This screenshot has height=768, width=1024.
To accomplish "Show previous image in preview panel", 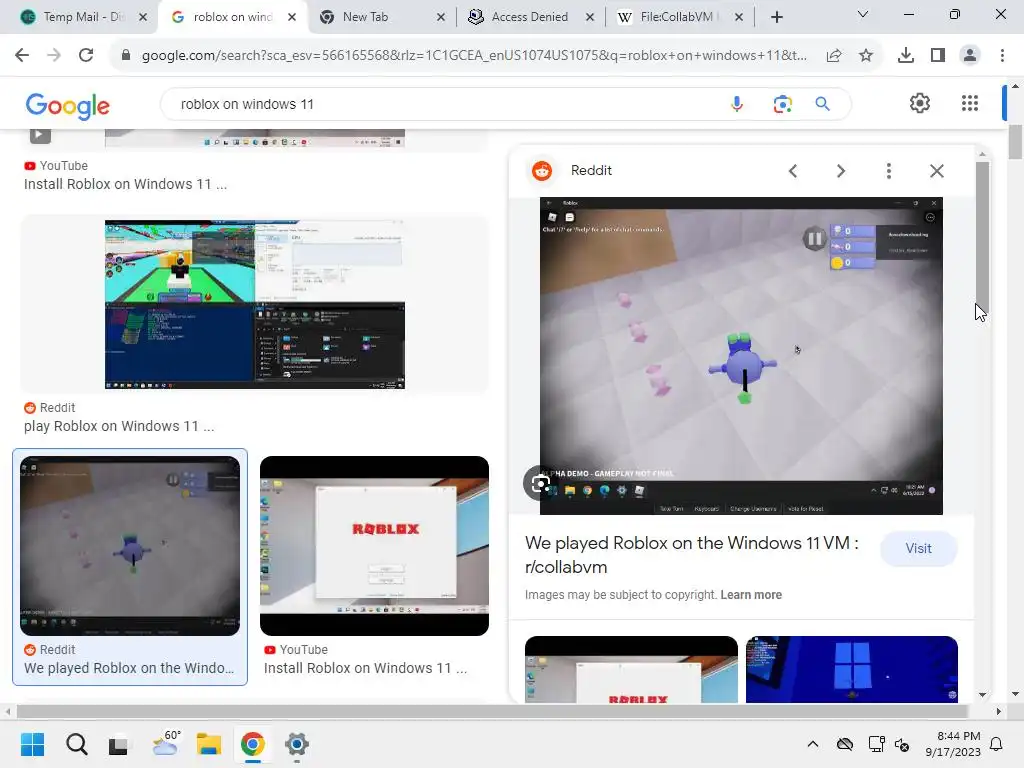I will click(x=793, y=171).
